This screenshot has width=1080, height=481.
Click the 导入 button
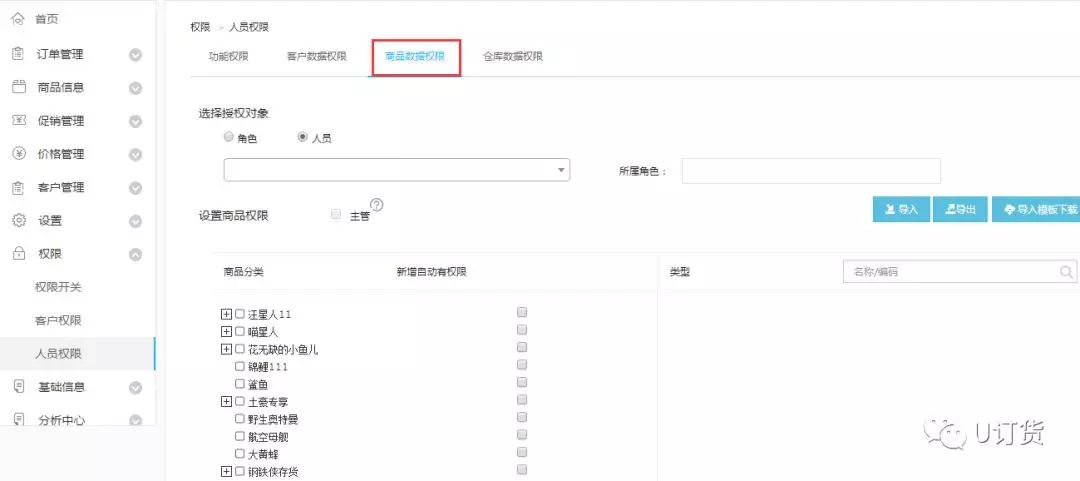(x=902, y=209)
